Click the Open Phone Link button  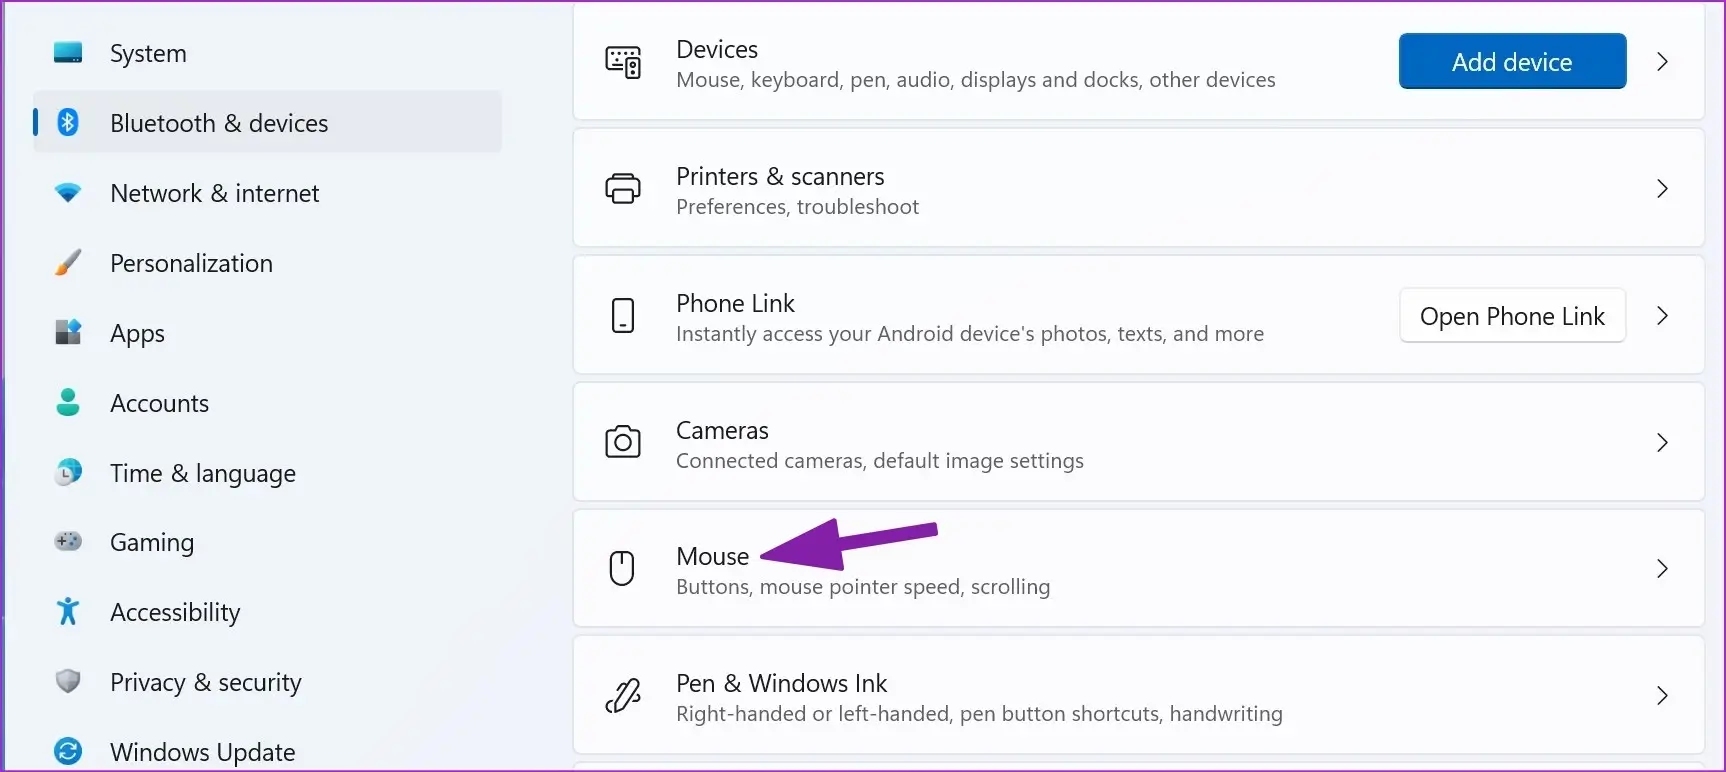coord(1512,316)
